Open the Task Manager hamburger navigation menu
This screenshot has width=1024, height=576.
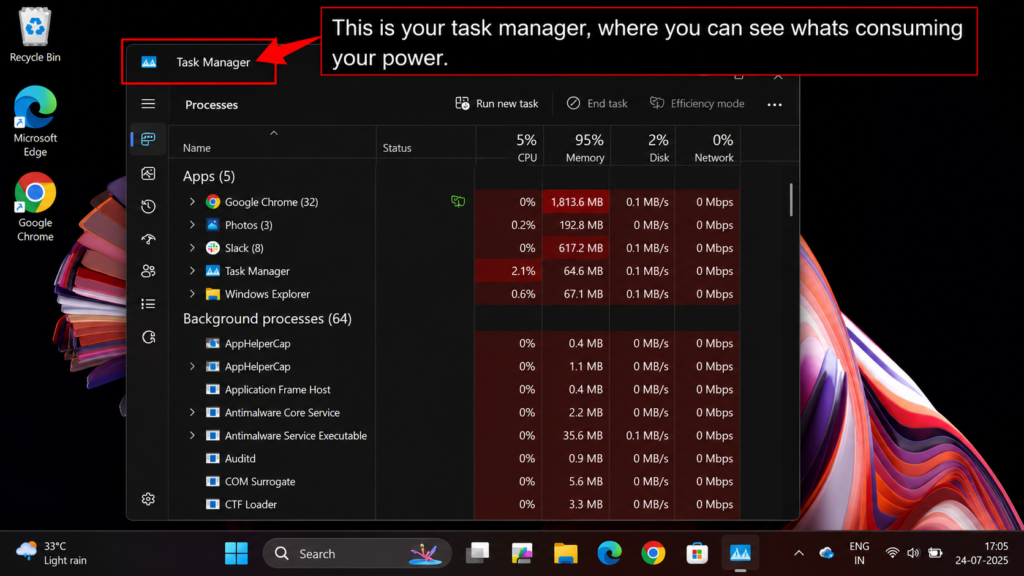148,104
